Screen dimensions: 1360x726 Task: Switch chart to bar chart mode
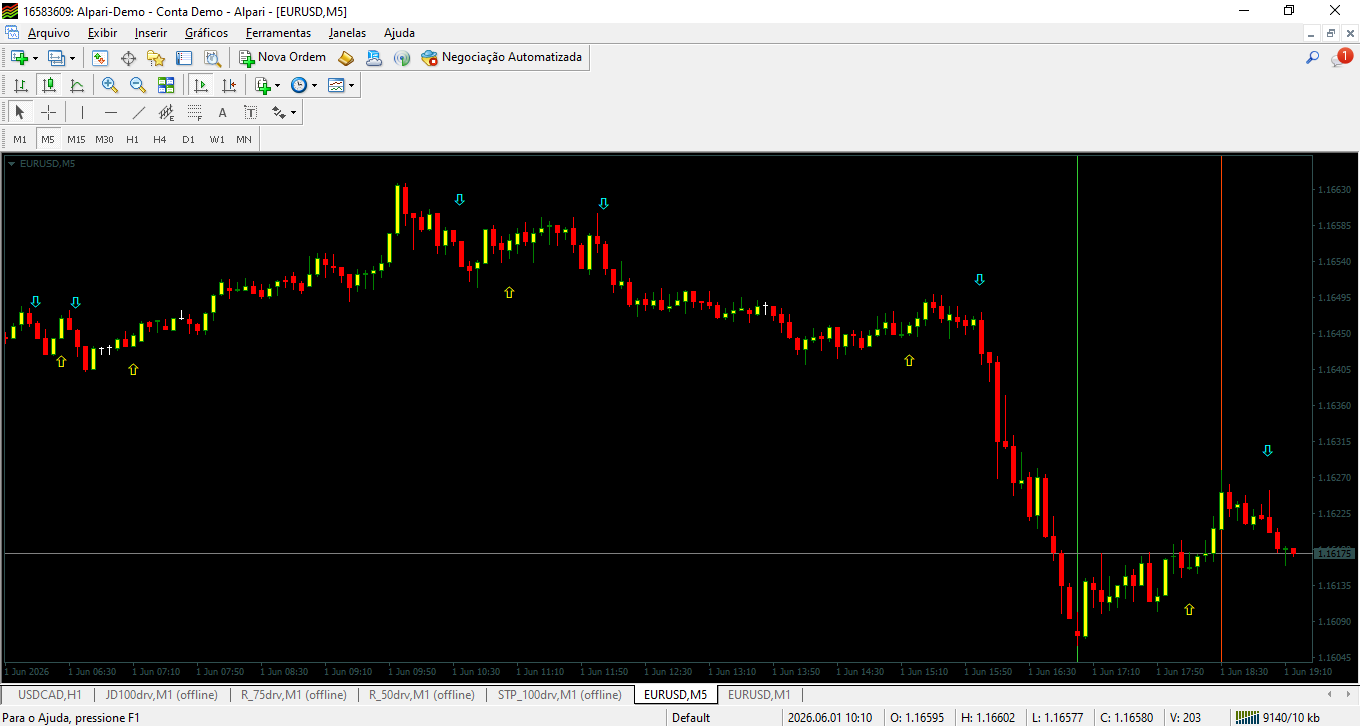pyautogui.click(x=20, y=85)
